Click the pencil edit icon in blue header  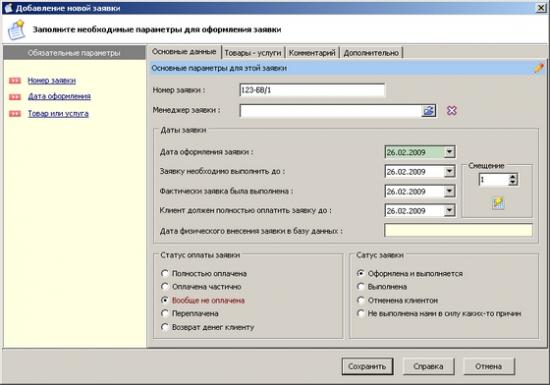click(x=539, y=68)
